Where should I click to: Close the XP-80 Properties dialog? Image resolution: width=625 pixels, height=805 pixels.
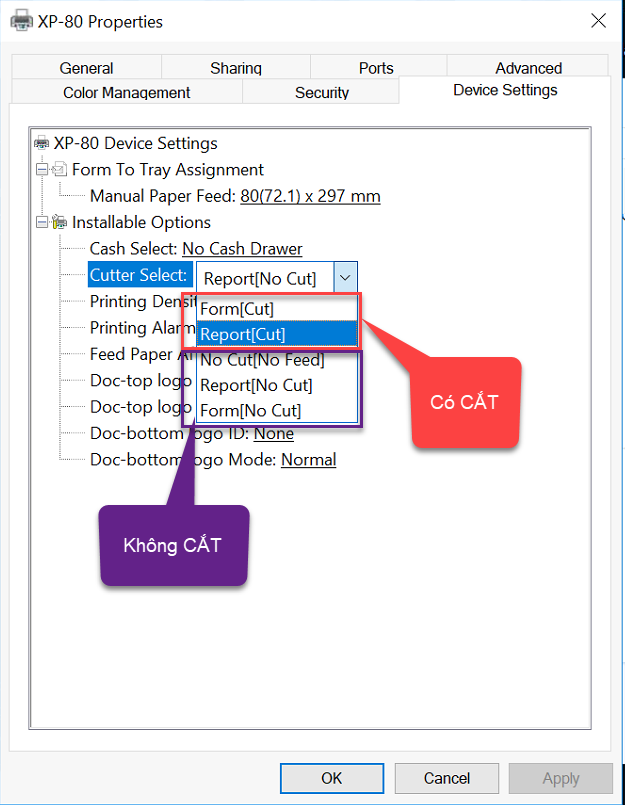pos(598,21)
